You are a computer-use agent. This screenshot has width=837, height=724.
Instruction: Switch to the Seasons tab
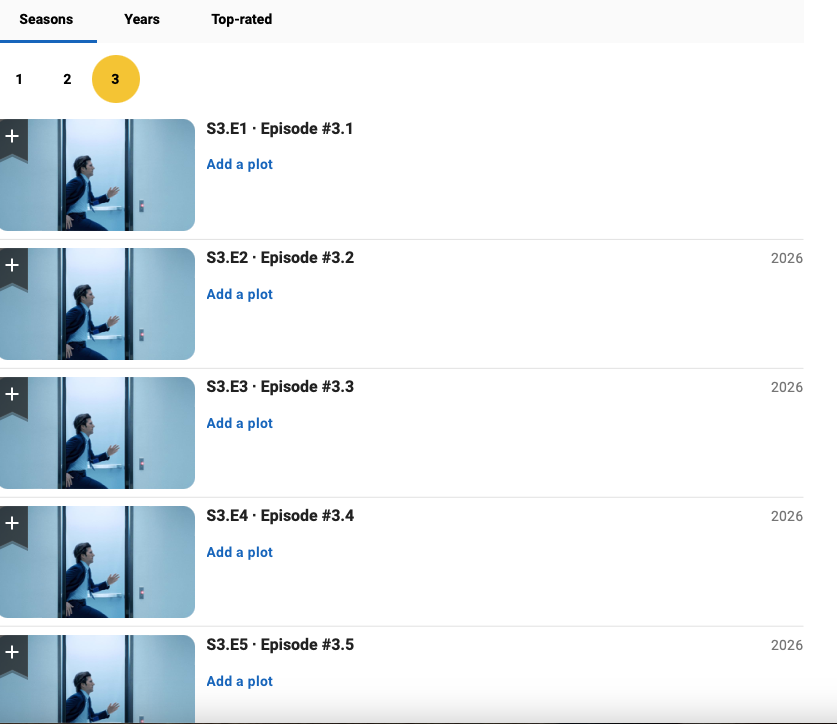click(46, 20)
